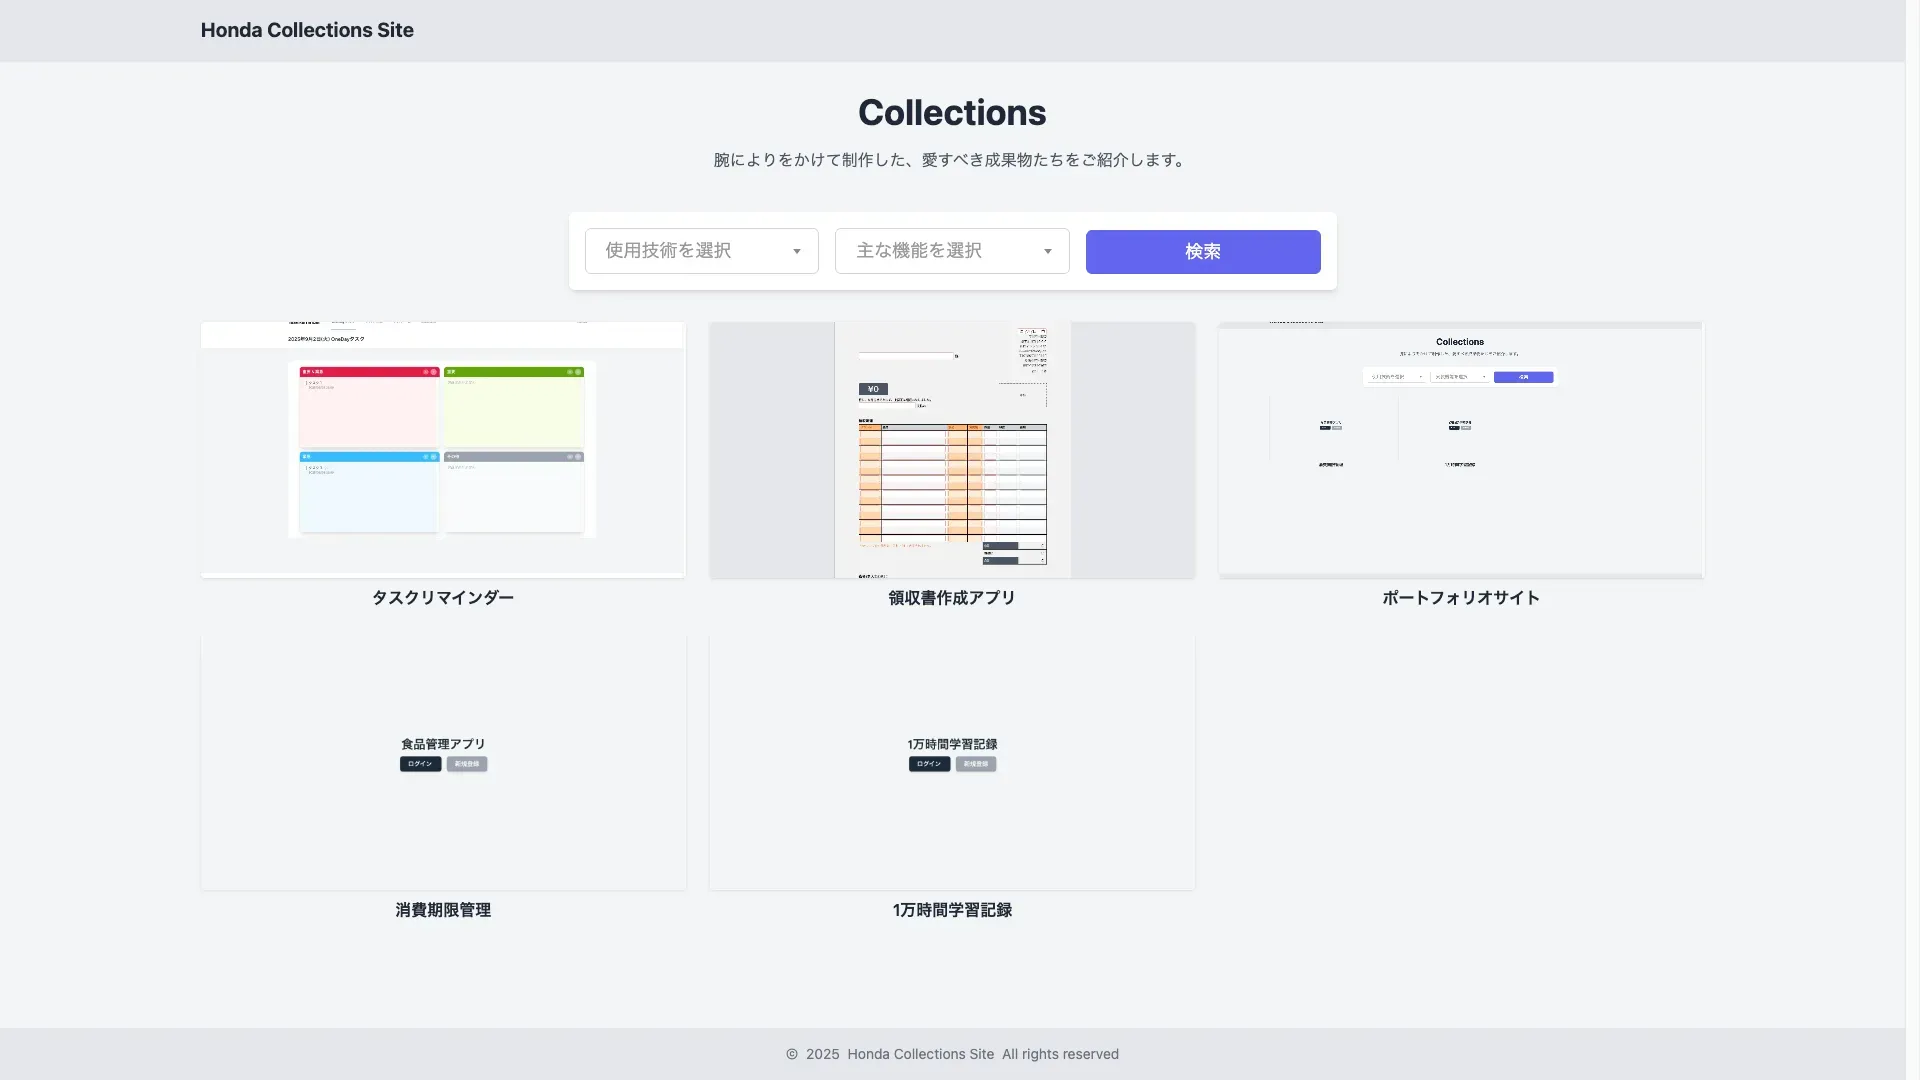This screenshot has height=1080, width=1920.
Task: Click the ポートフォリオサイト caption text
Action: [x=1460, y=597]
